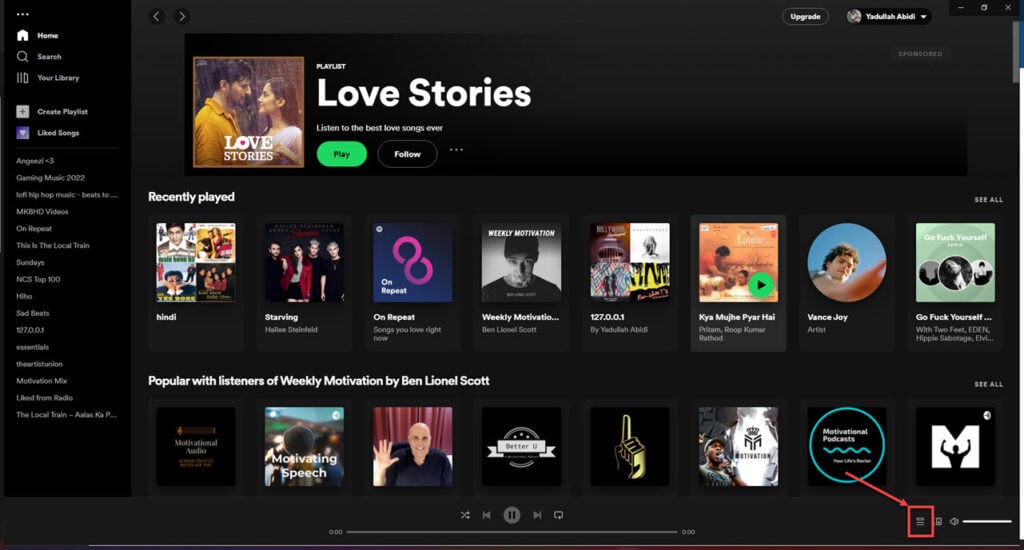
Task: Click Create Playlist plus icon
Action: click(x=23, y=112)
